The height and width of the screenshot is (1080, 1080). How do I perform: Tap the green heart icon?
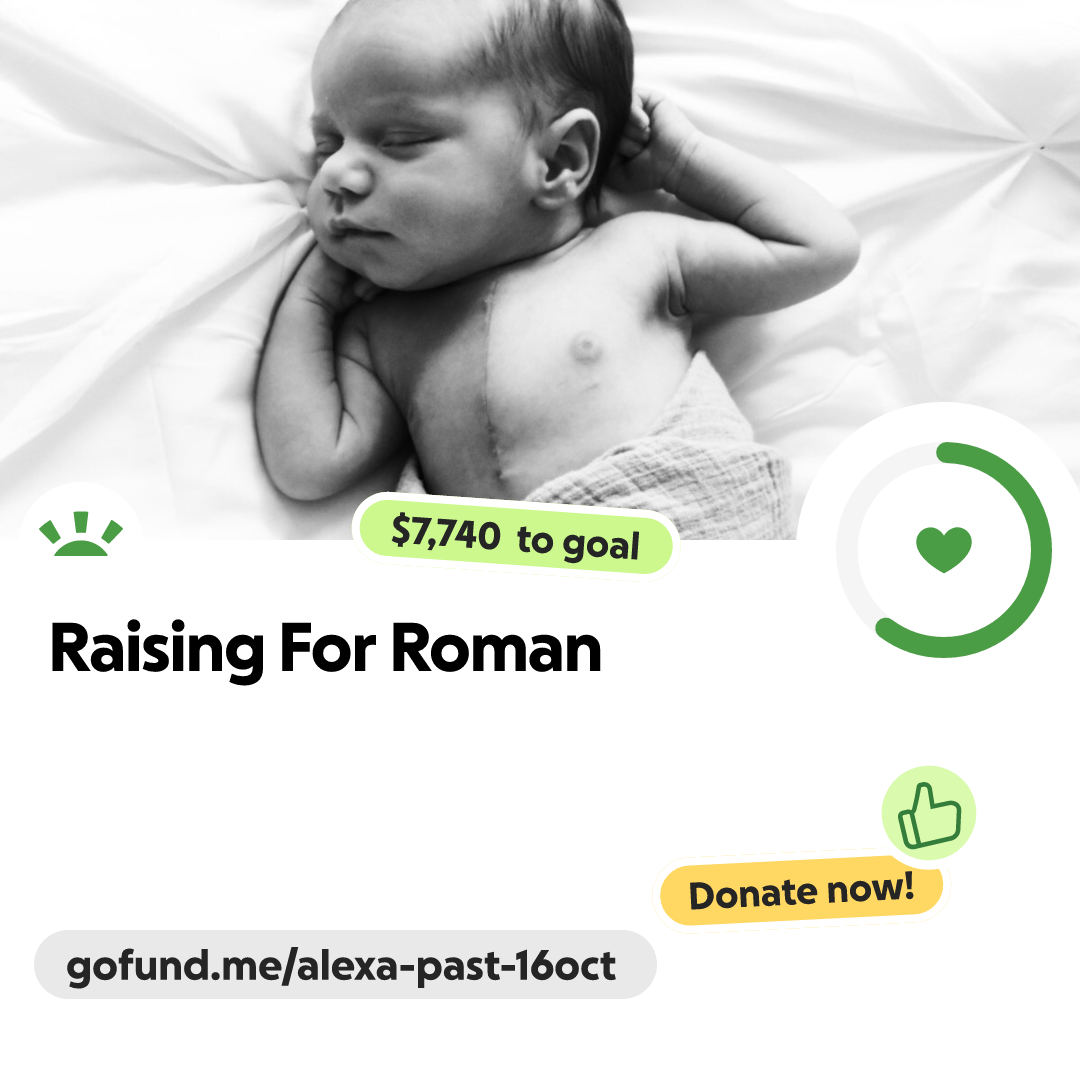point(944,549)
